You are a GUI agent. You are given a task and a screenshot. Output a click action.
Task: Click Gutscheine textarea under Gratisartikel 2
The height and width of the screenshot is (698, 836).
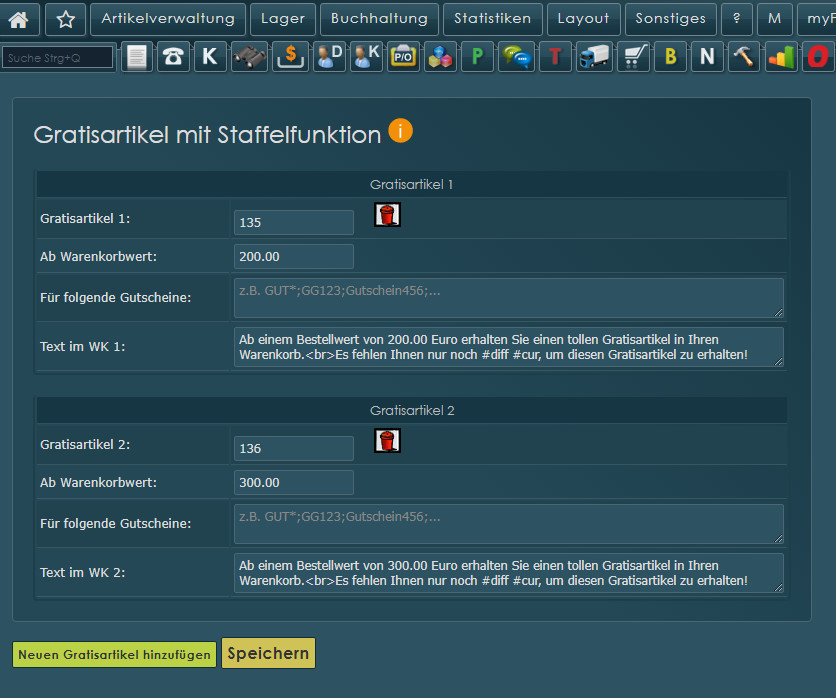click(x=509, y=524)
